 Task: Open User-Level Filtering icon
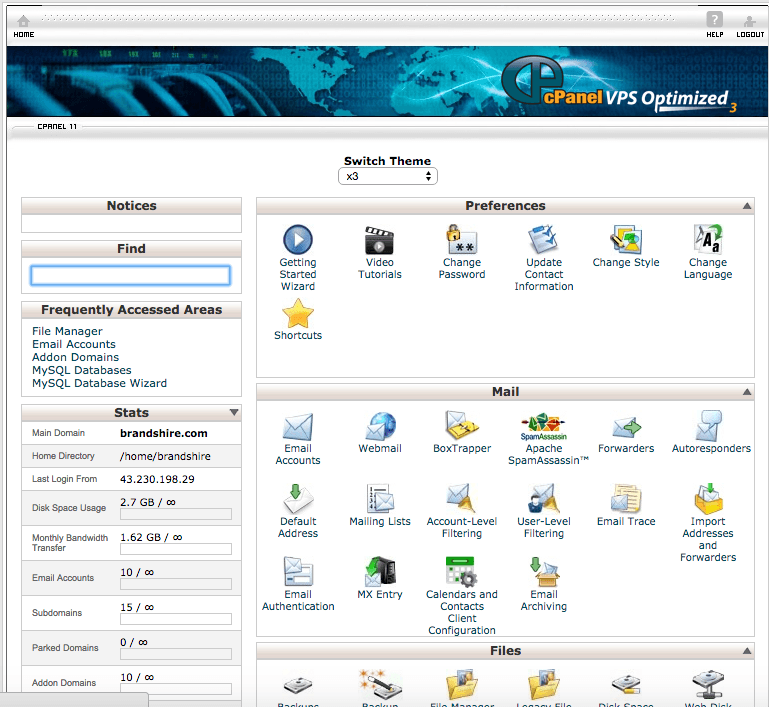pyautogui.click(x=543, y=499)
